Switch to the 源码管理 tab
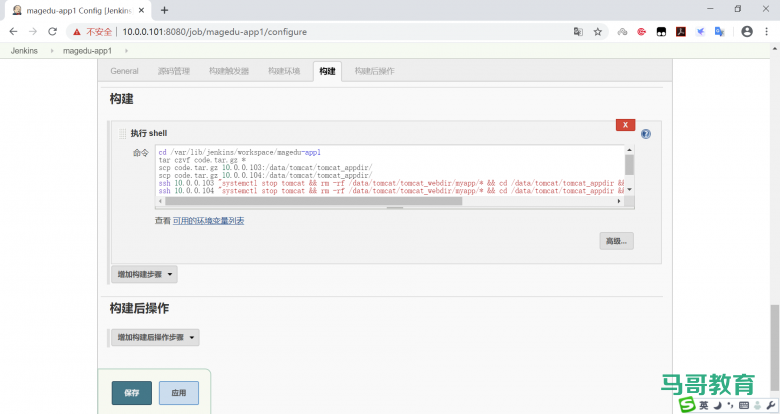 (x=174, y=71)
